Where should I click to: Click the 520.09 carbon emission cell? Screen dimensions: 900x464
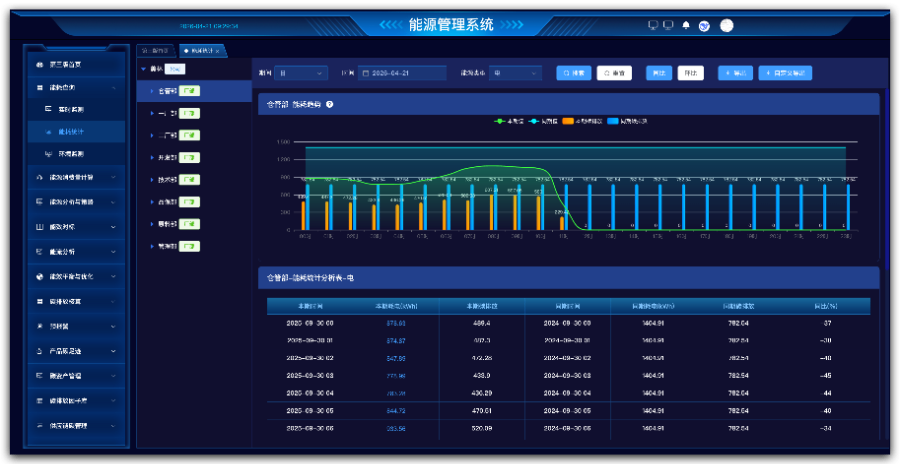(482, 428)
